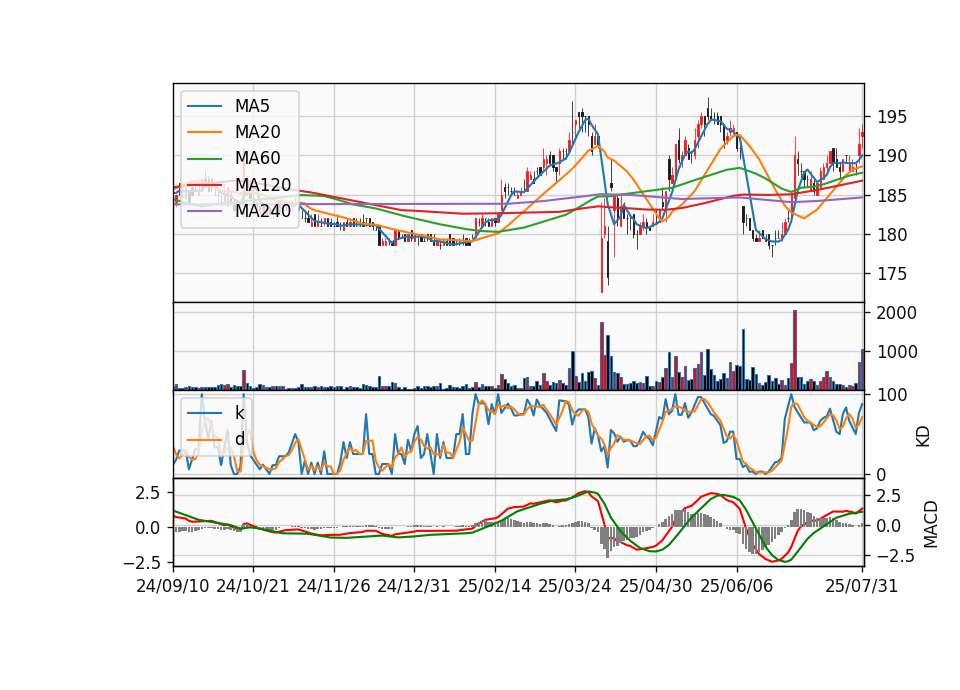Click the MA60 legend label
The height and width of the screenshot is (690, 960).
(x=258, y=159)
